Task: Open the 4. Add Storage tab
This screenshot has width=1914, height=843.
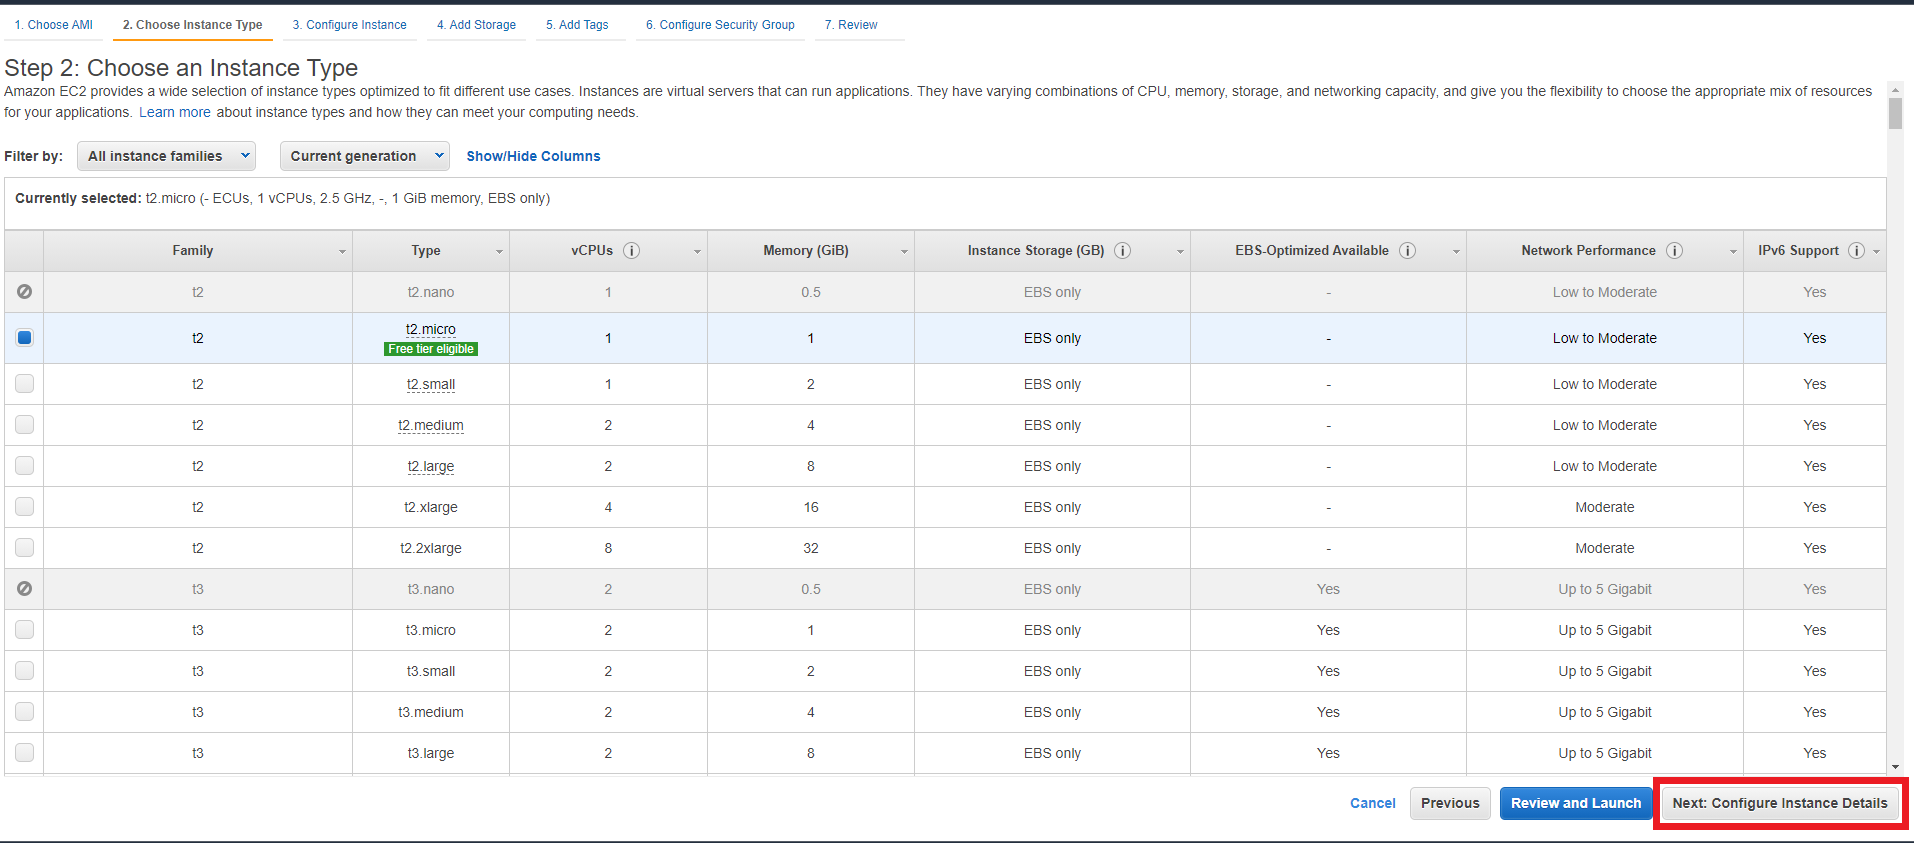Action: coord(477,25)
